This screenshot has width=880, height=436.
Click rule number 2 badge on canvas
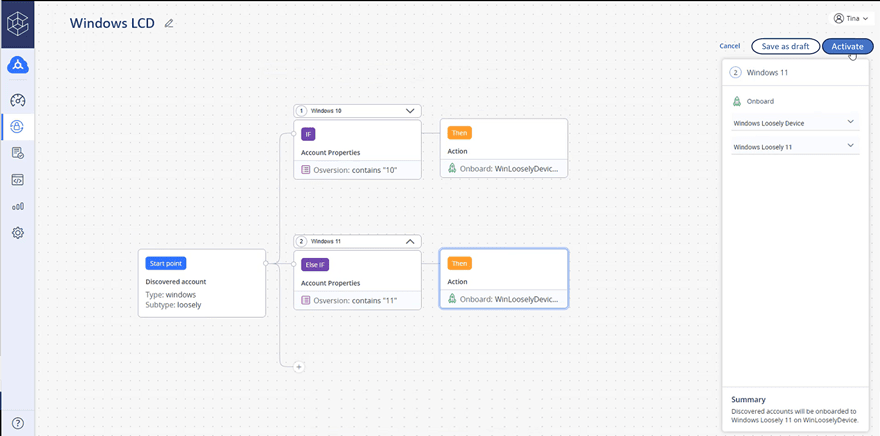(x=301, y=241)
